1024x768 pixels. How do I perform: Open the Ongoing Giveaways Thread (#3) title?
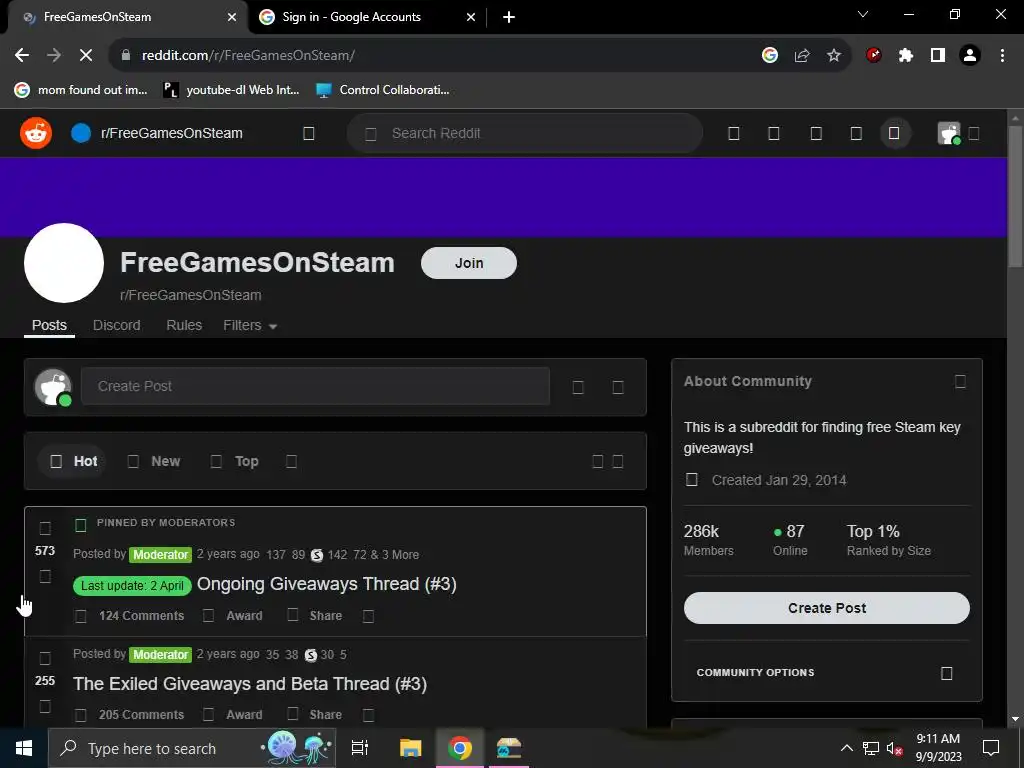pos(327,584)
